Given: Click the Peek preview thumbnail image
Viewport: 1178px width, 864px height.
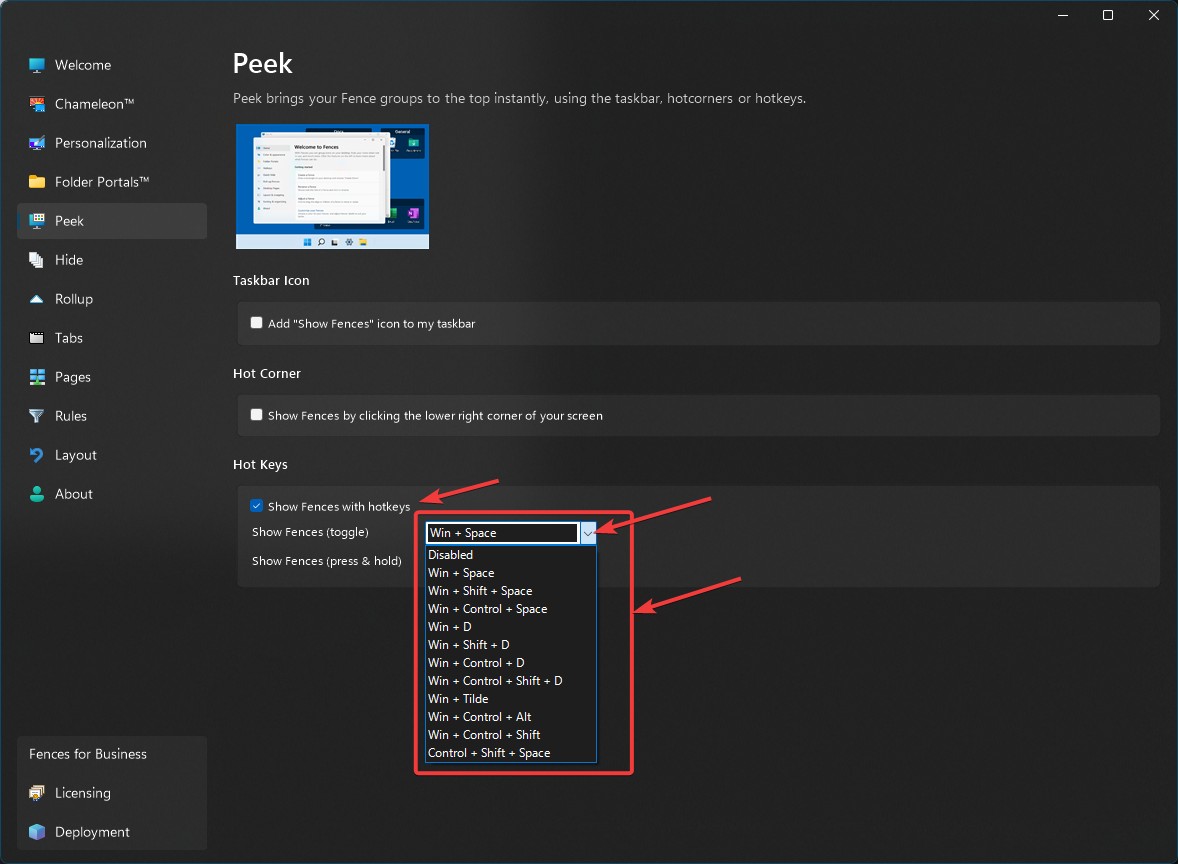Looking at the screenshot, I should click(x=332, y=186).
